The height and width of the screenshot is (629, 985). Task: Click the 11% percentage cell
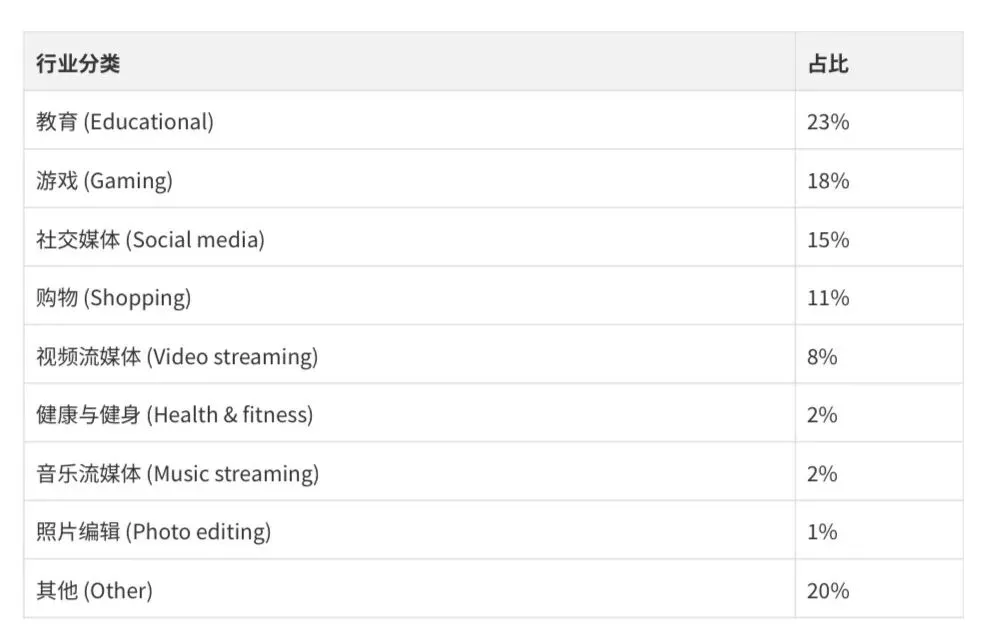pos(828,298)
